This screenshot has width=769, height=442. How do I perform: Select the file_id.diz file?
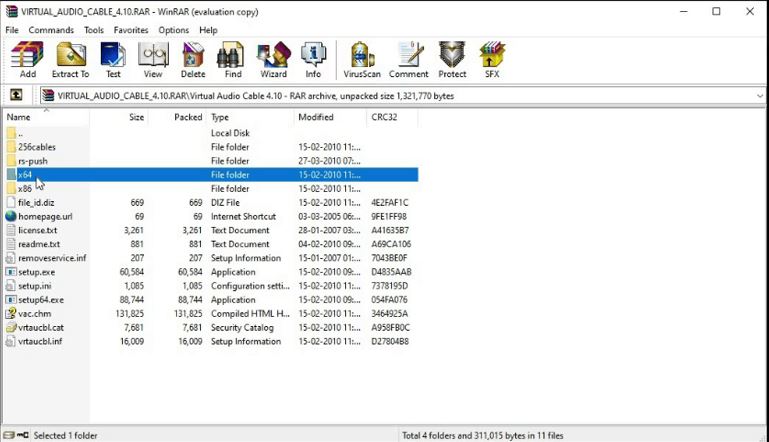point(36,202)
